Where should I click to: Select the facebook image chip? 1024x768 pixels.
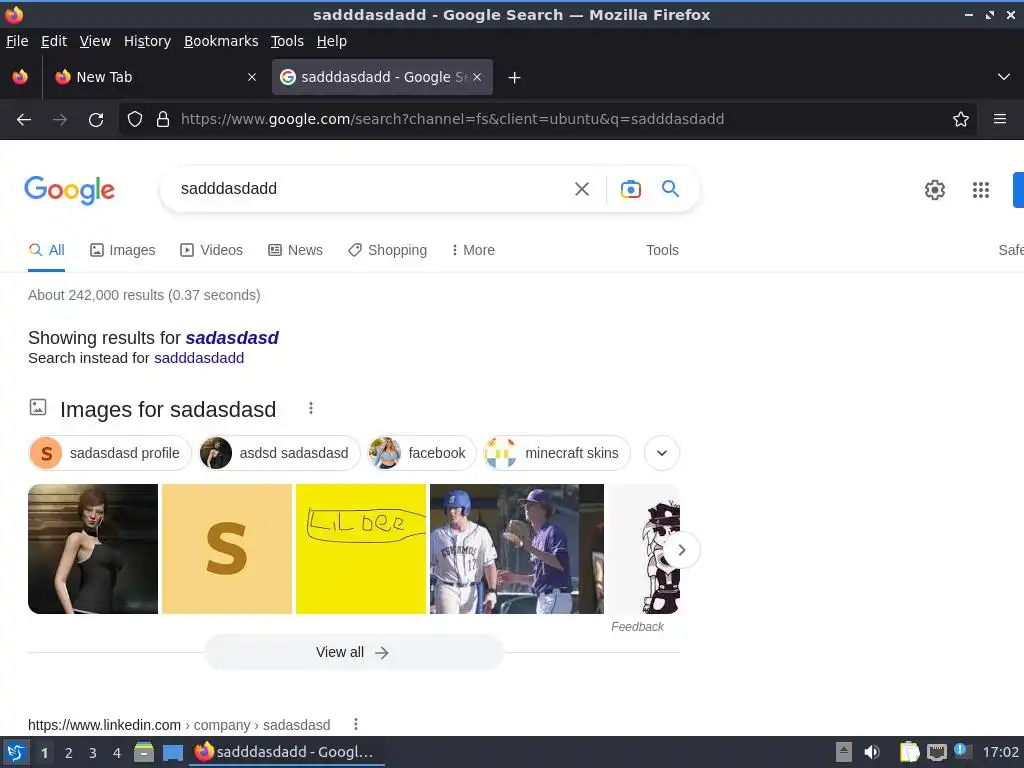click(422, 453)
